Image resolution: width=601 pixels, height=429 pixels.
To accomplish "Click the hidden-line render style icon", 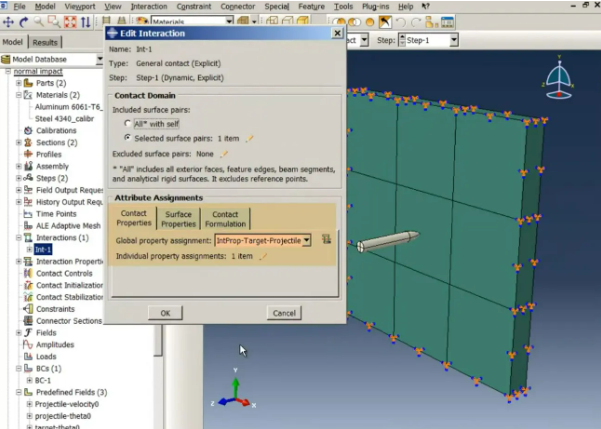I will [x=287, y=21].
